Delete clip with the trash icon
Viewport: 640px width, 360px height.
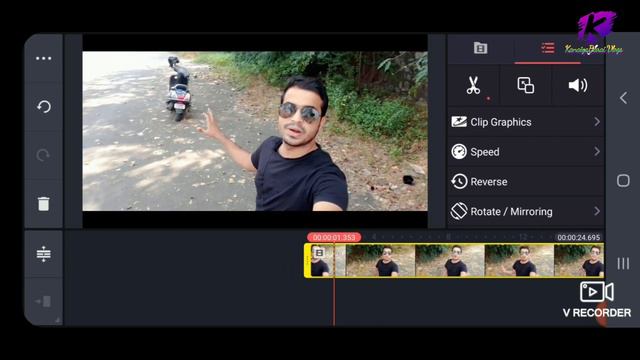43,204
